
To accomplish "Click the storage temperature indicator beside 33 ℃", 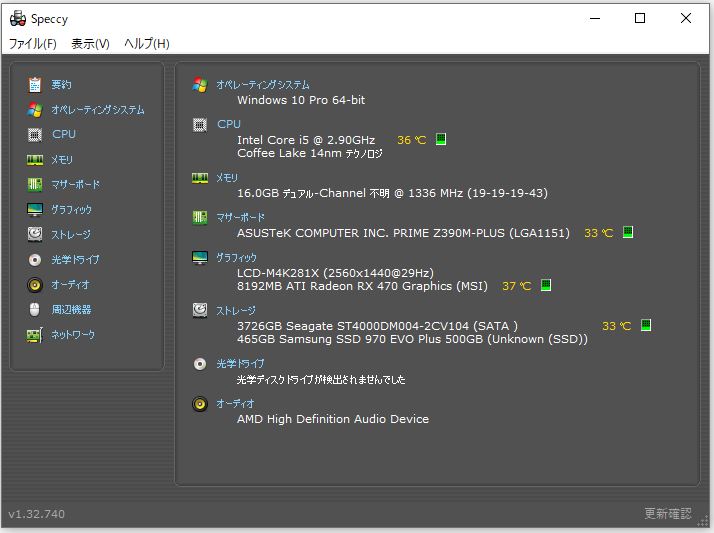I will click(x=646, y=325).
